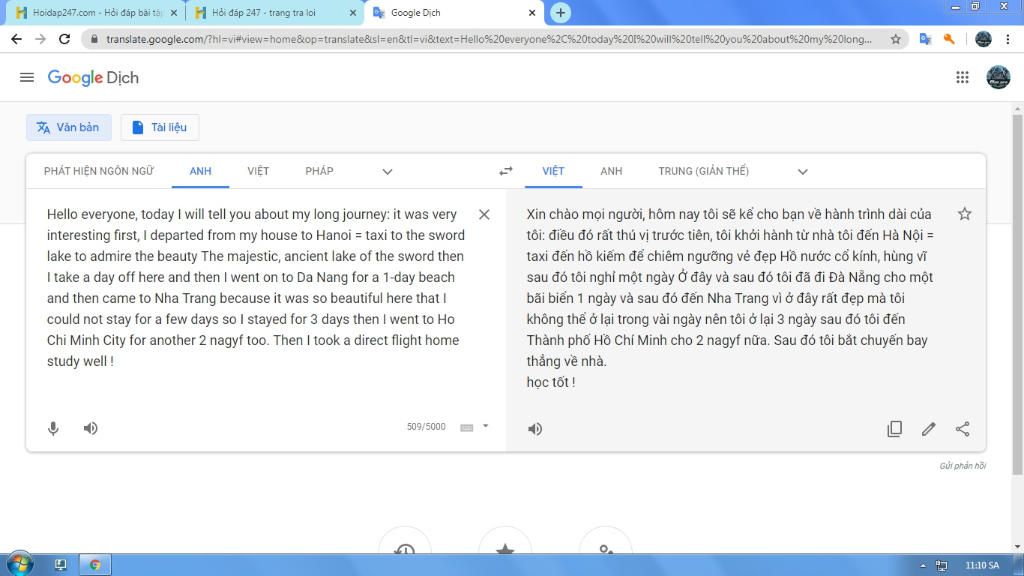1024x576 pixels.
Task: Bookmark this page with the address bar star
Action: point(895,39)
